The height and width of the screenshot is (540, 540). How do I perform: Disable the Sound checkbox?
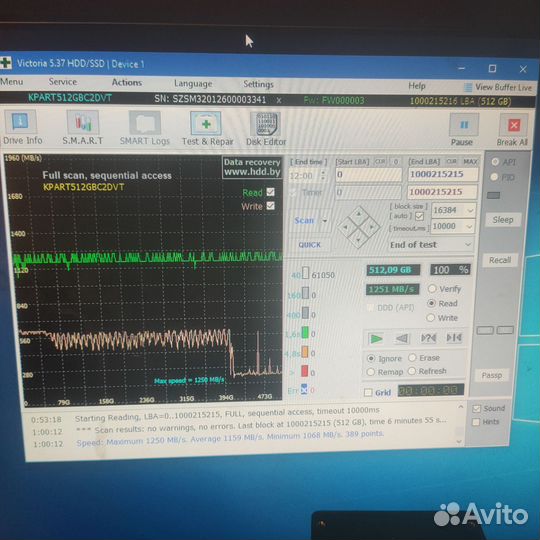click(477, 409)
